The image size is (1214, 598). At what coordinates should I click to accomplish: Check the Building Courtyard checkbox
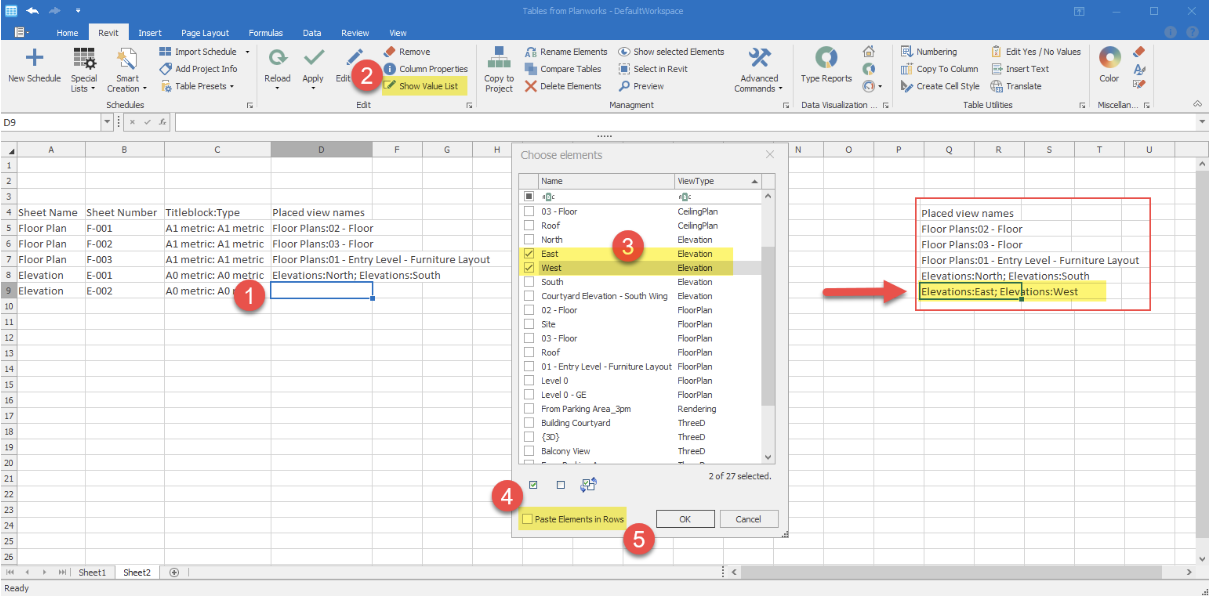[x=530, y=423]
